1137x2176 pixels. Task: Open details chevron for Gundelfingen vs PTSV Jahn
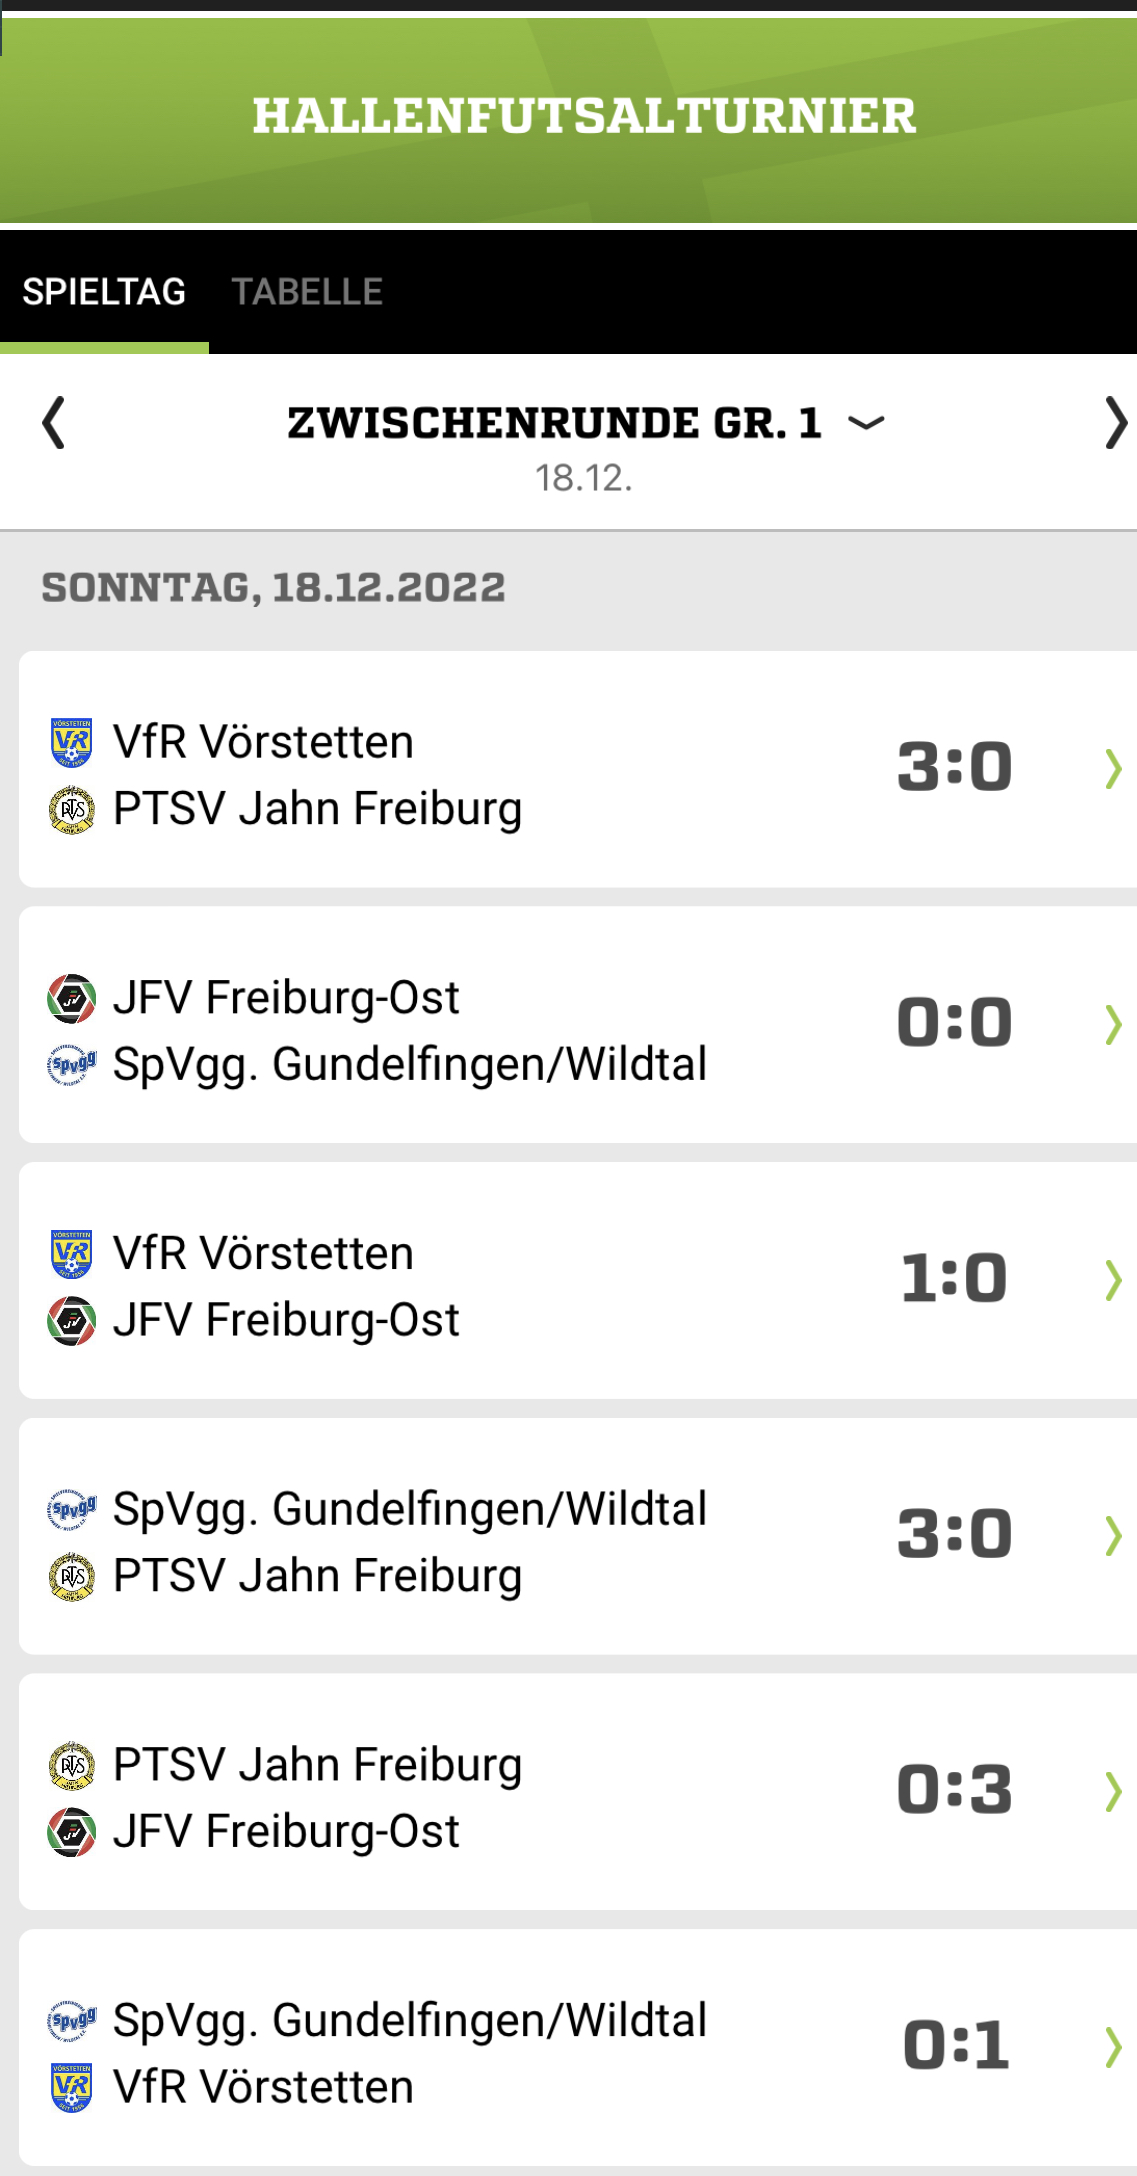point(1112,1536)
